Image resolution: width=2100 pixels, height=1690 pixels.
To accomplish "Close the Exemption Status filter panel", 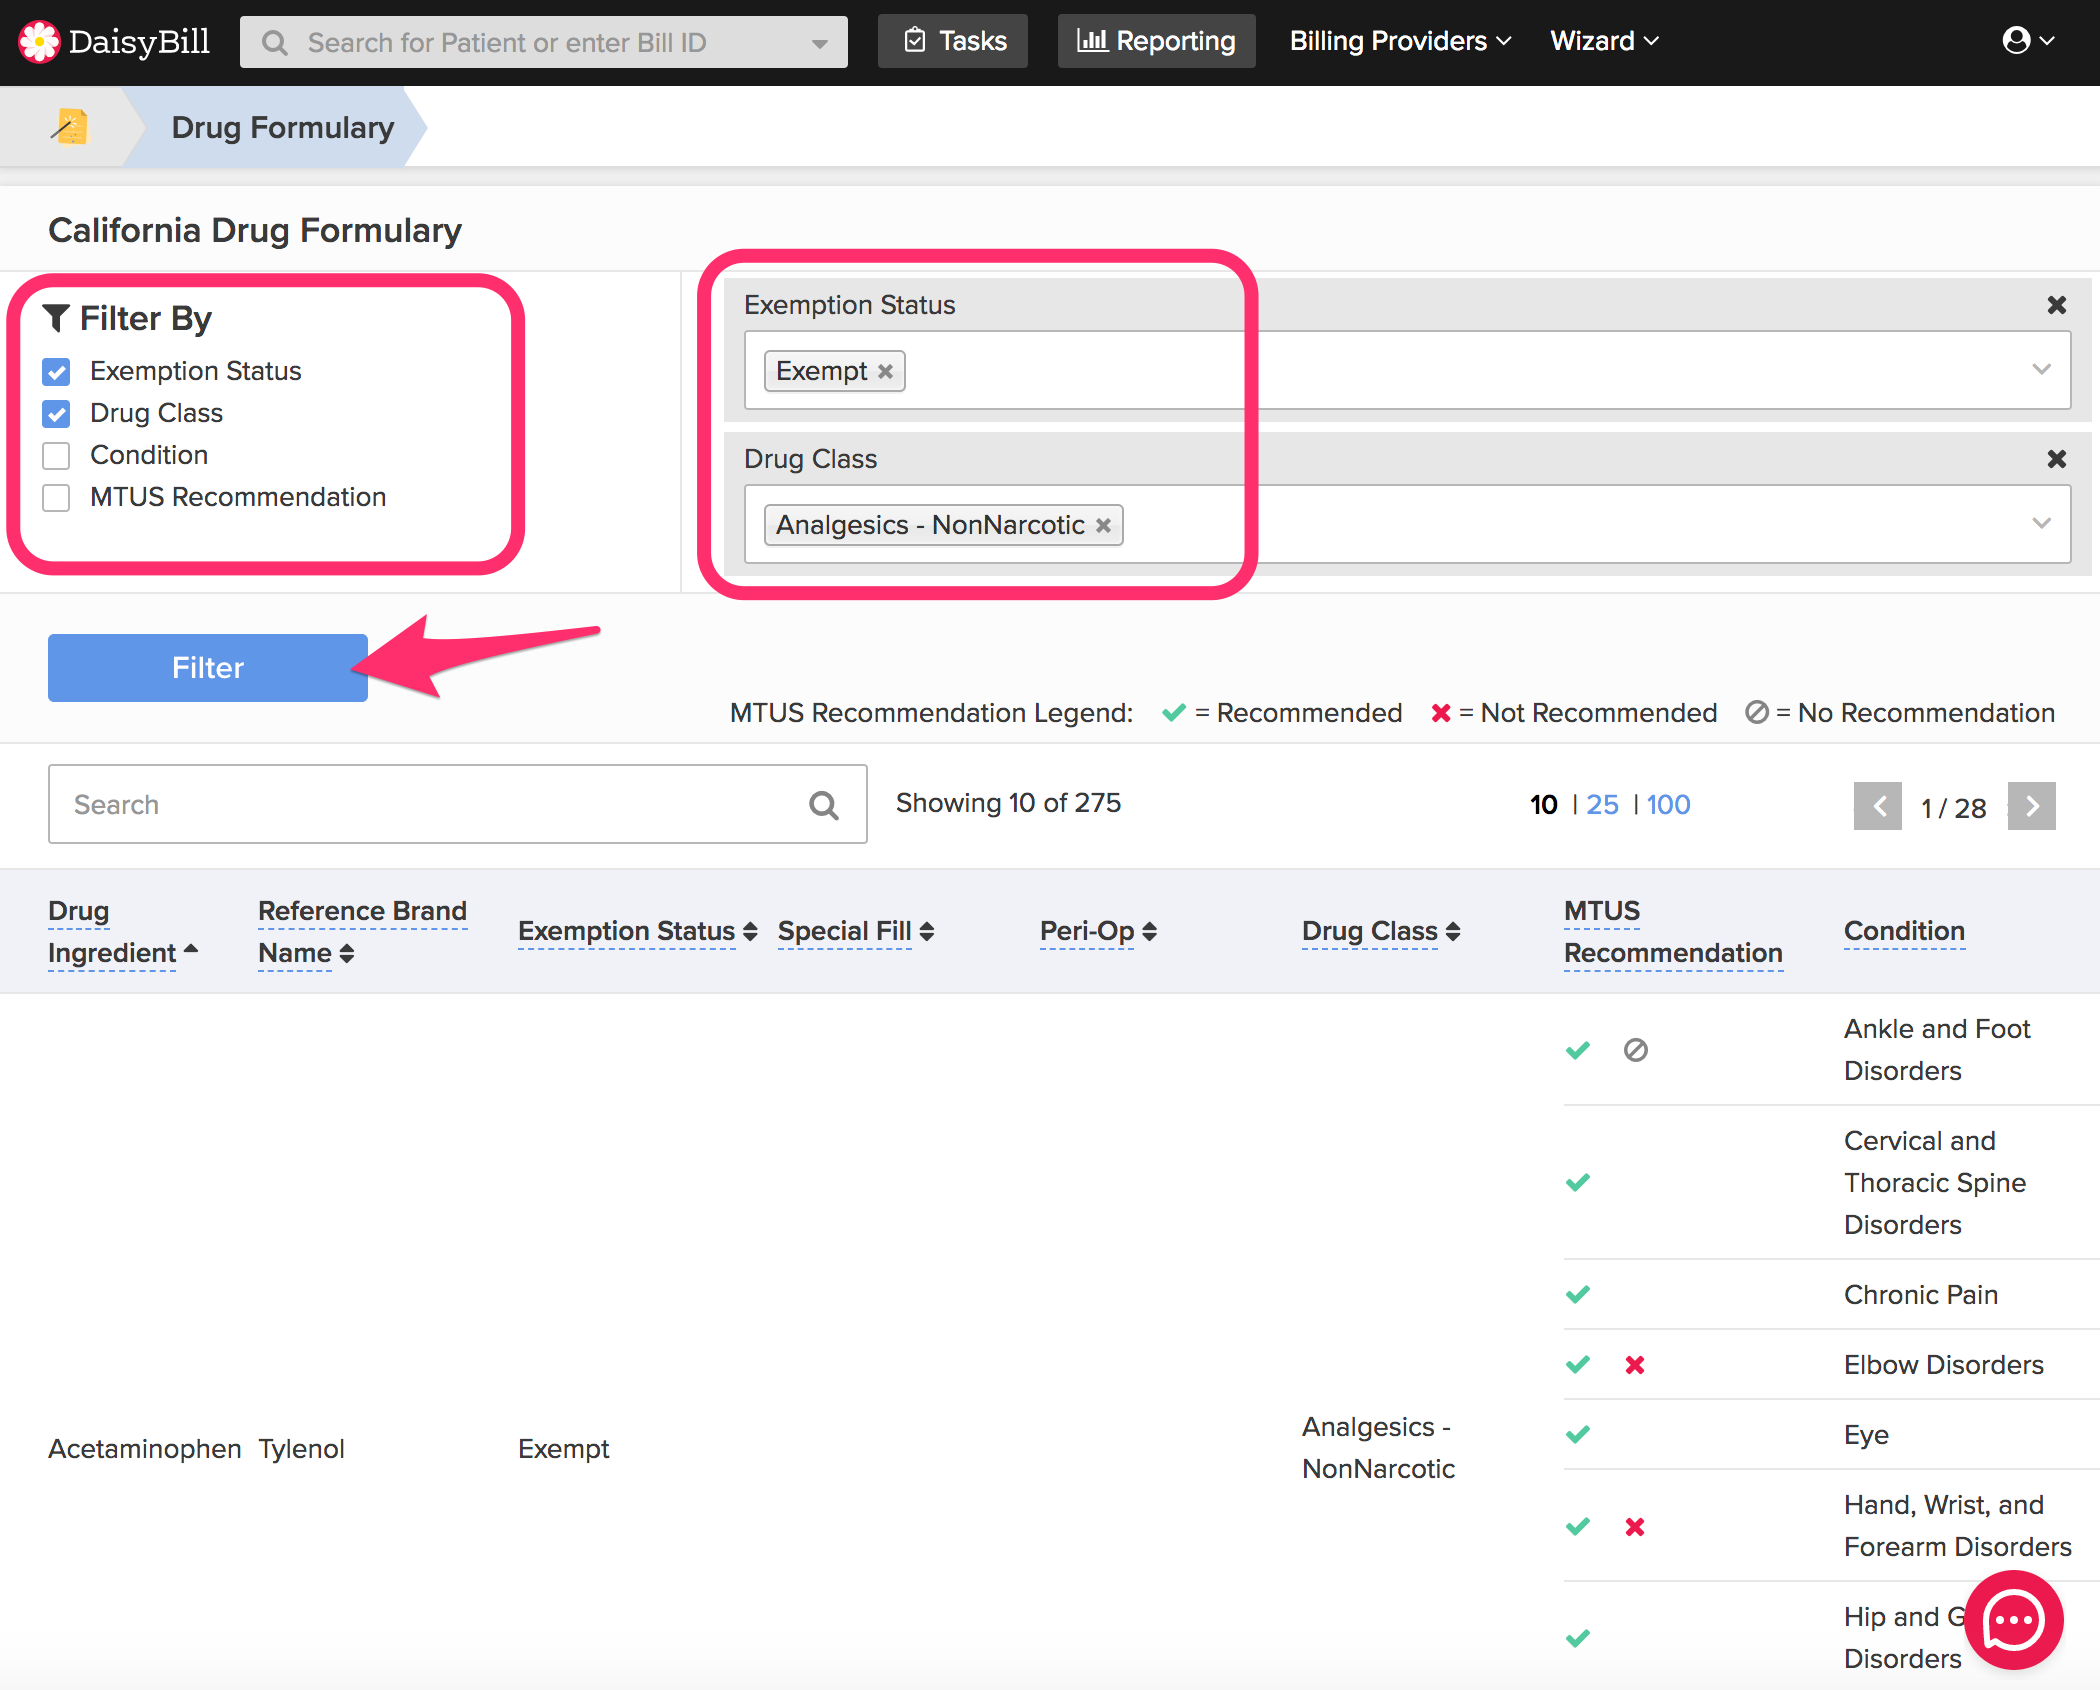I will [x=2056, y=305].
